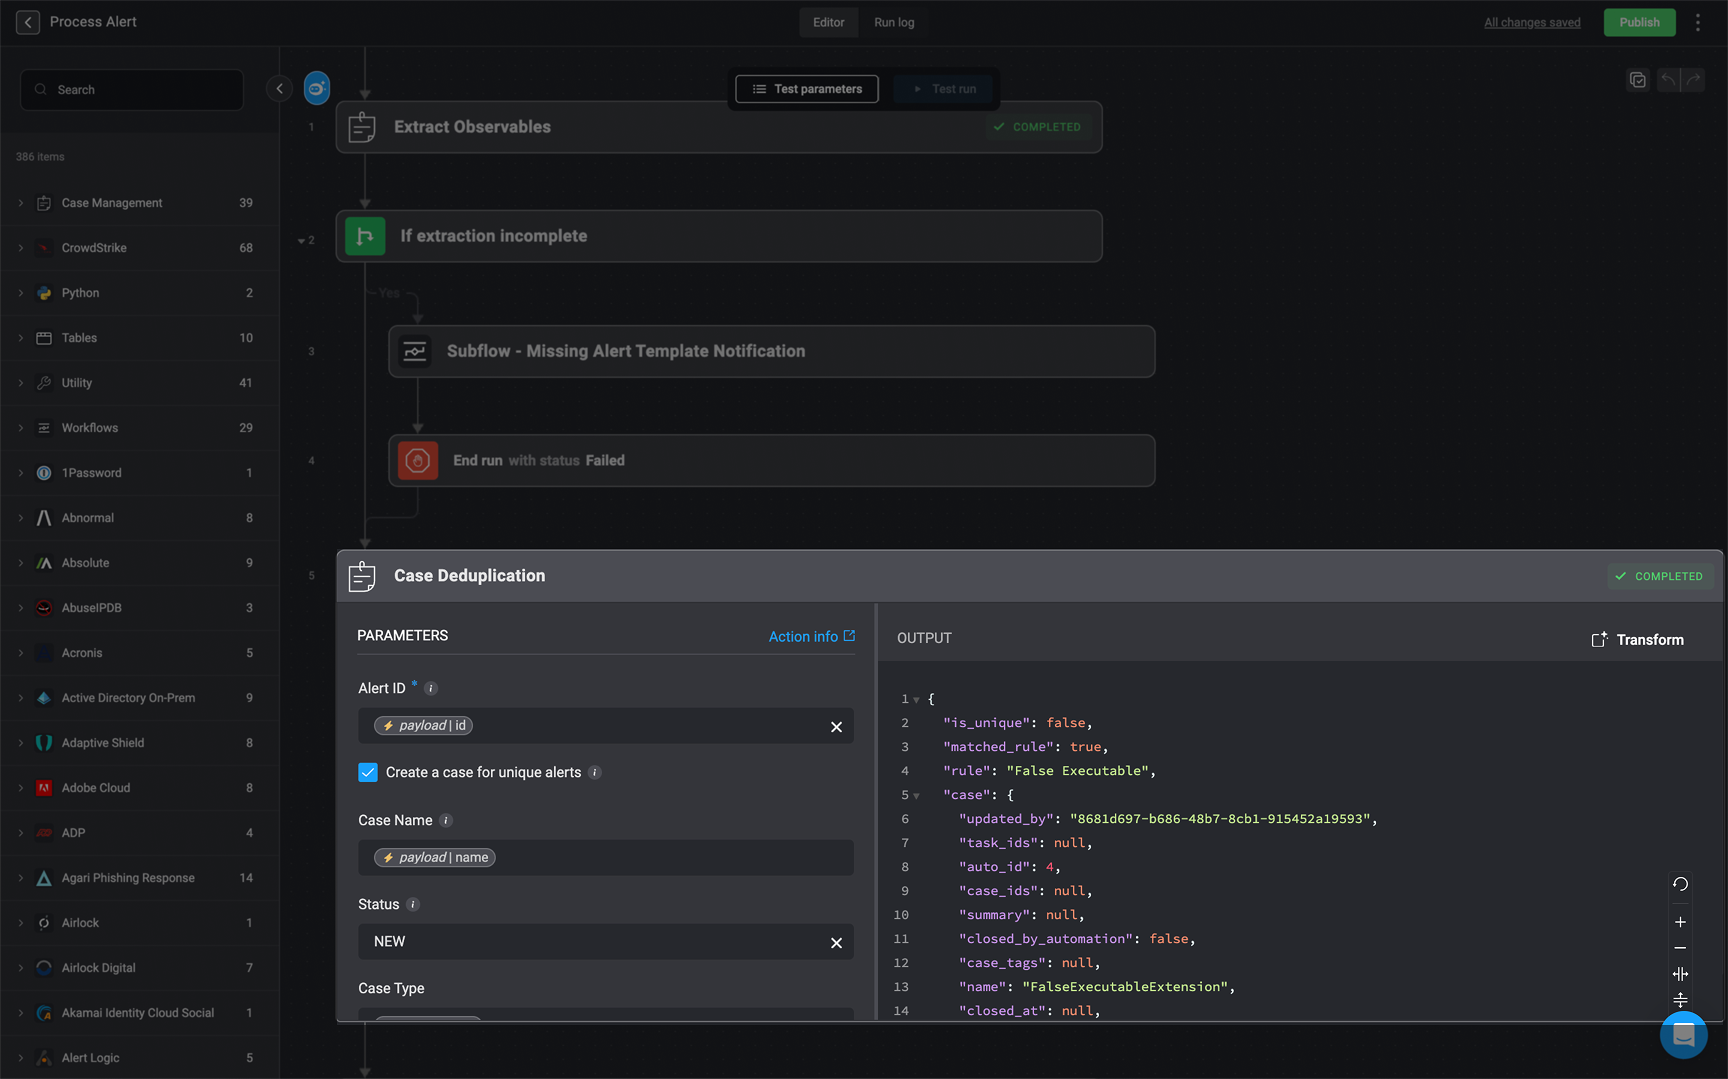1728x1079 pixels.
Task: Click the FalseExecutableExtension value in output
Action: 1125,987
